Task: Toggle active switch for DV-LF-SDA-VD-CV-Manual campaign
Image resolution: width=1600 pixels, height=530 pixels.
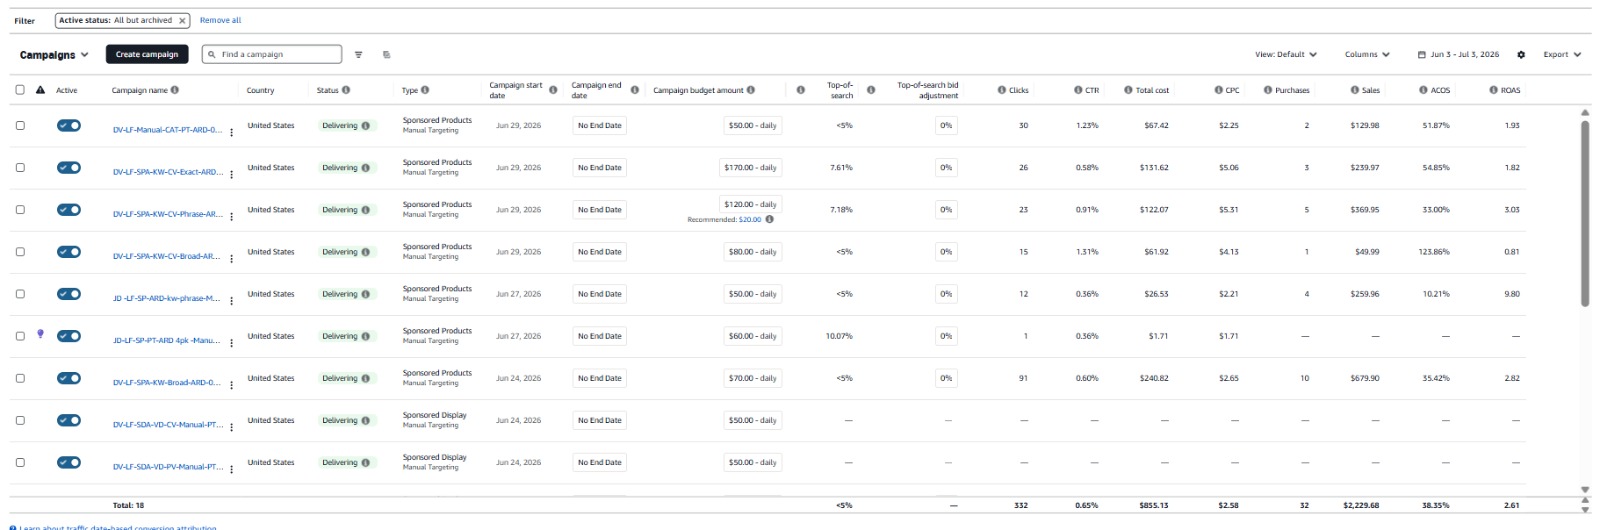Action: [x=69, y=420]
